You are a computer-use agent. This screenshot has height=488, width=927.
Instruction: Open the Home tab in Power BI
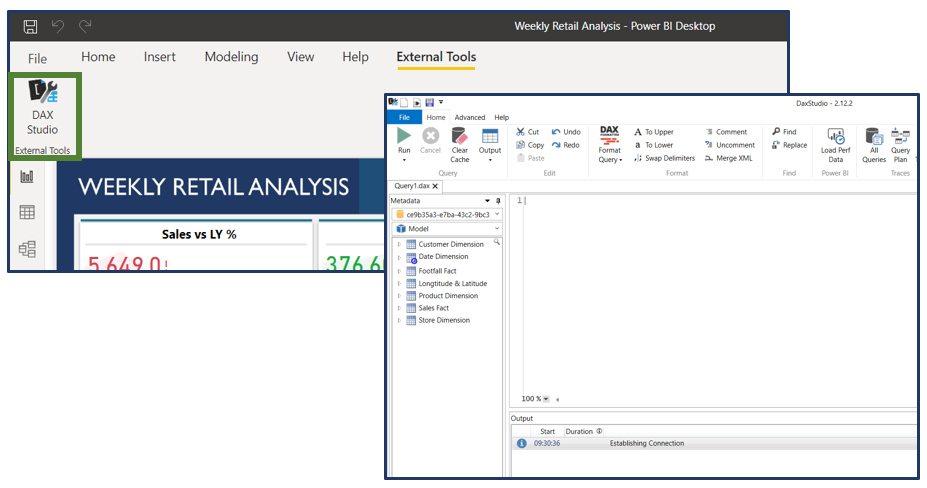[x=98, y=57]
